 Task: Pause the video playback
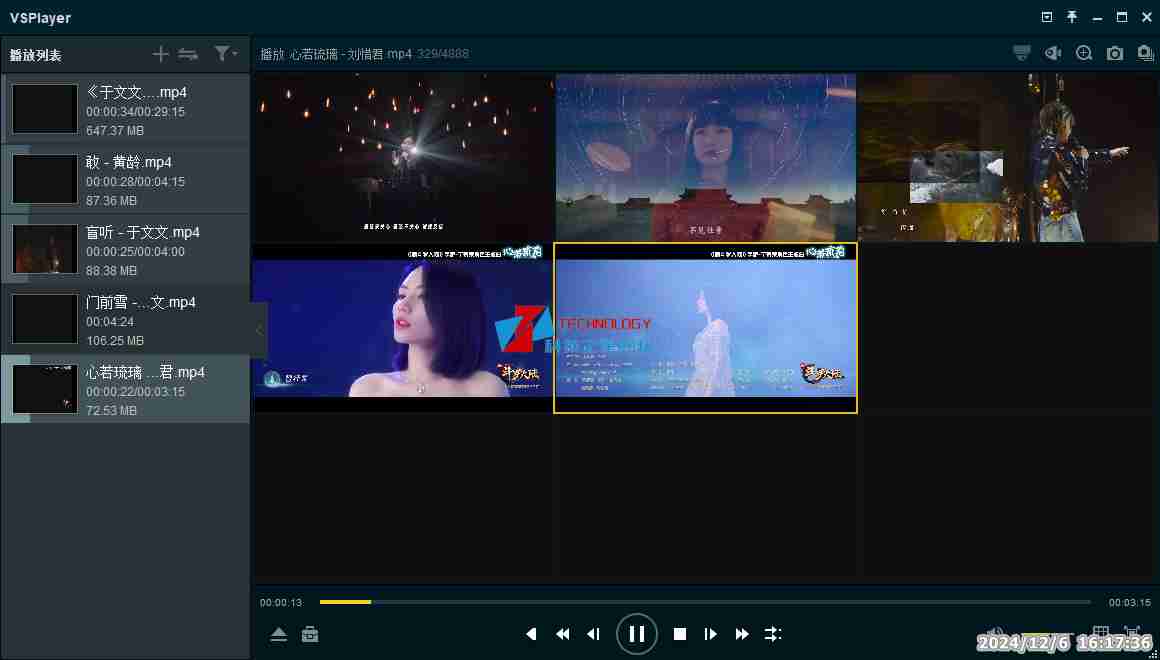(636, 634)
